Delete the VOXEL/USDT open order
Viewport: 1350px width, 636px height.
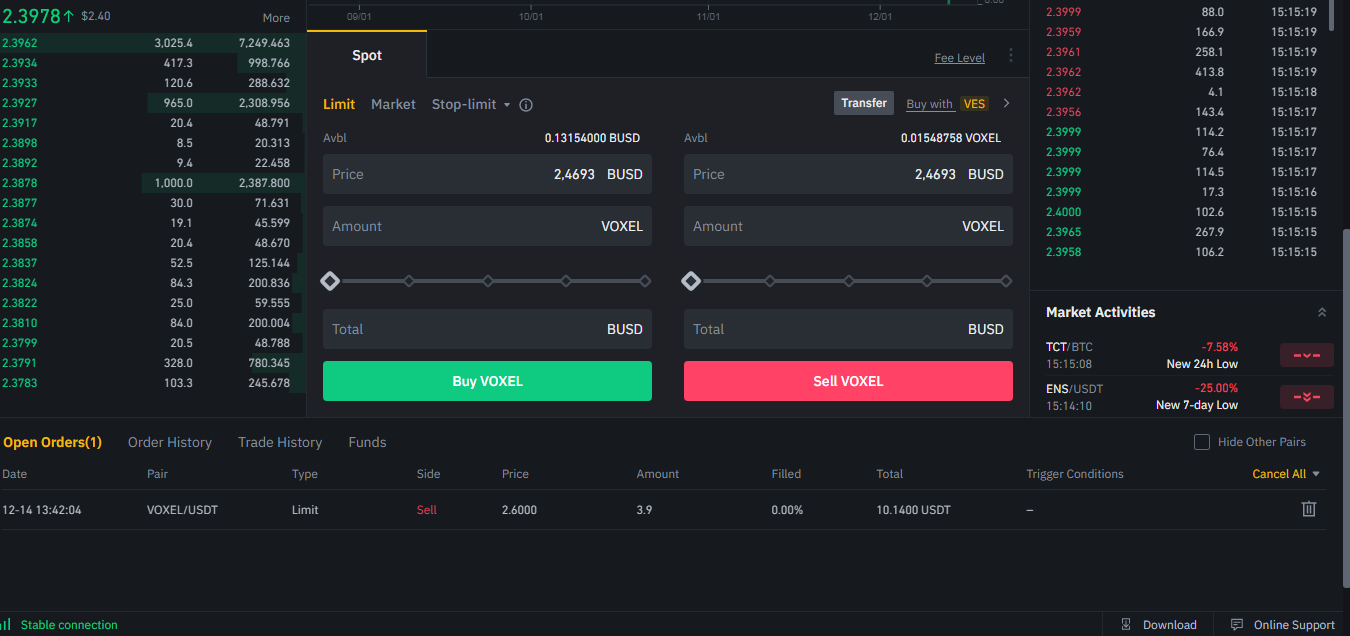click(1308, 509)
